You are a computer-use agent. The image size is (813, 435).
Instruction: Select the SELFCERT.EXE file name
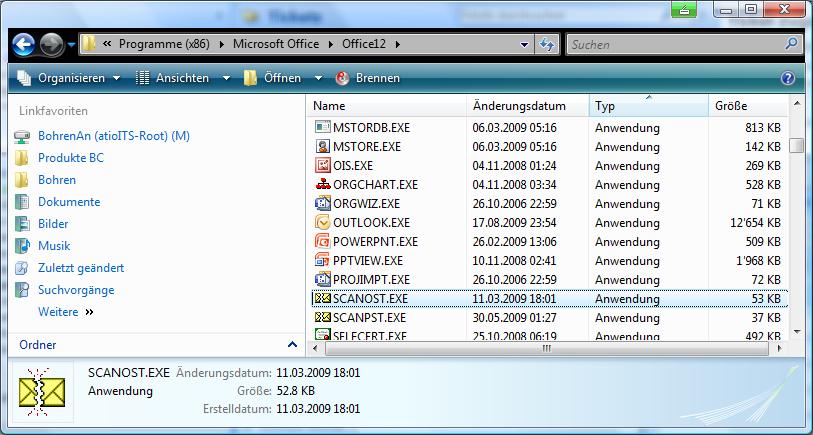coord(370,335)
